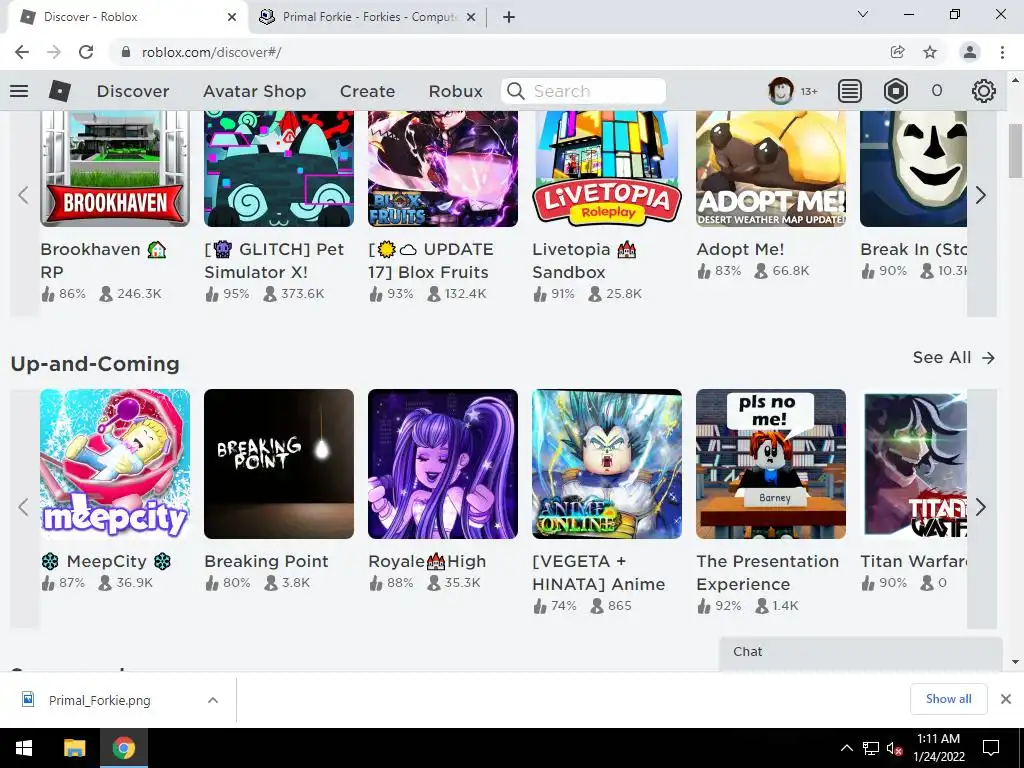Screen dimensions: 1024x768
Task: Click the muted volume tray icon
Action: point(895,748)
